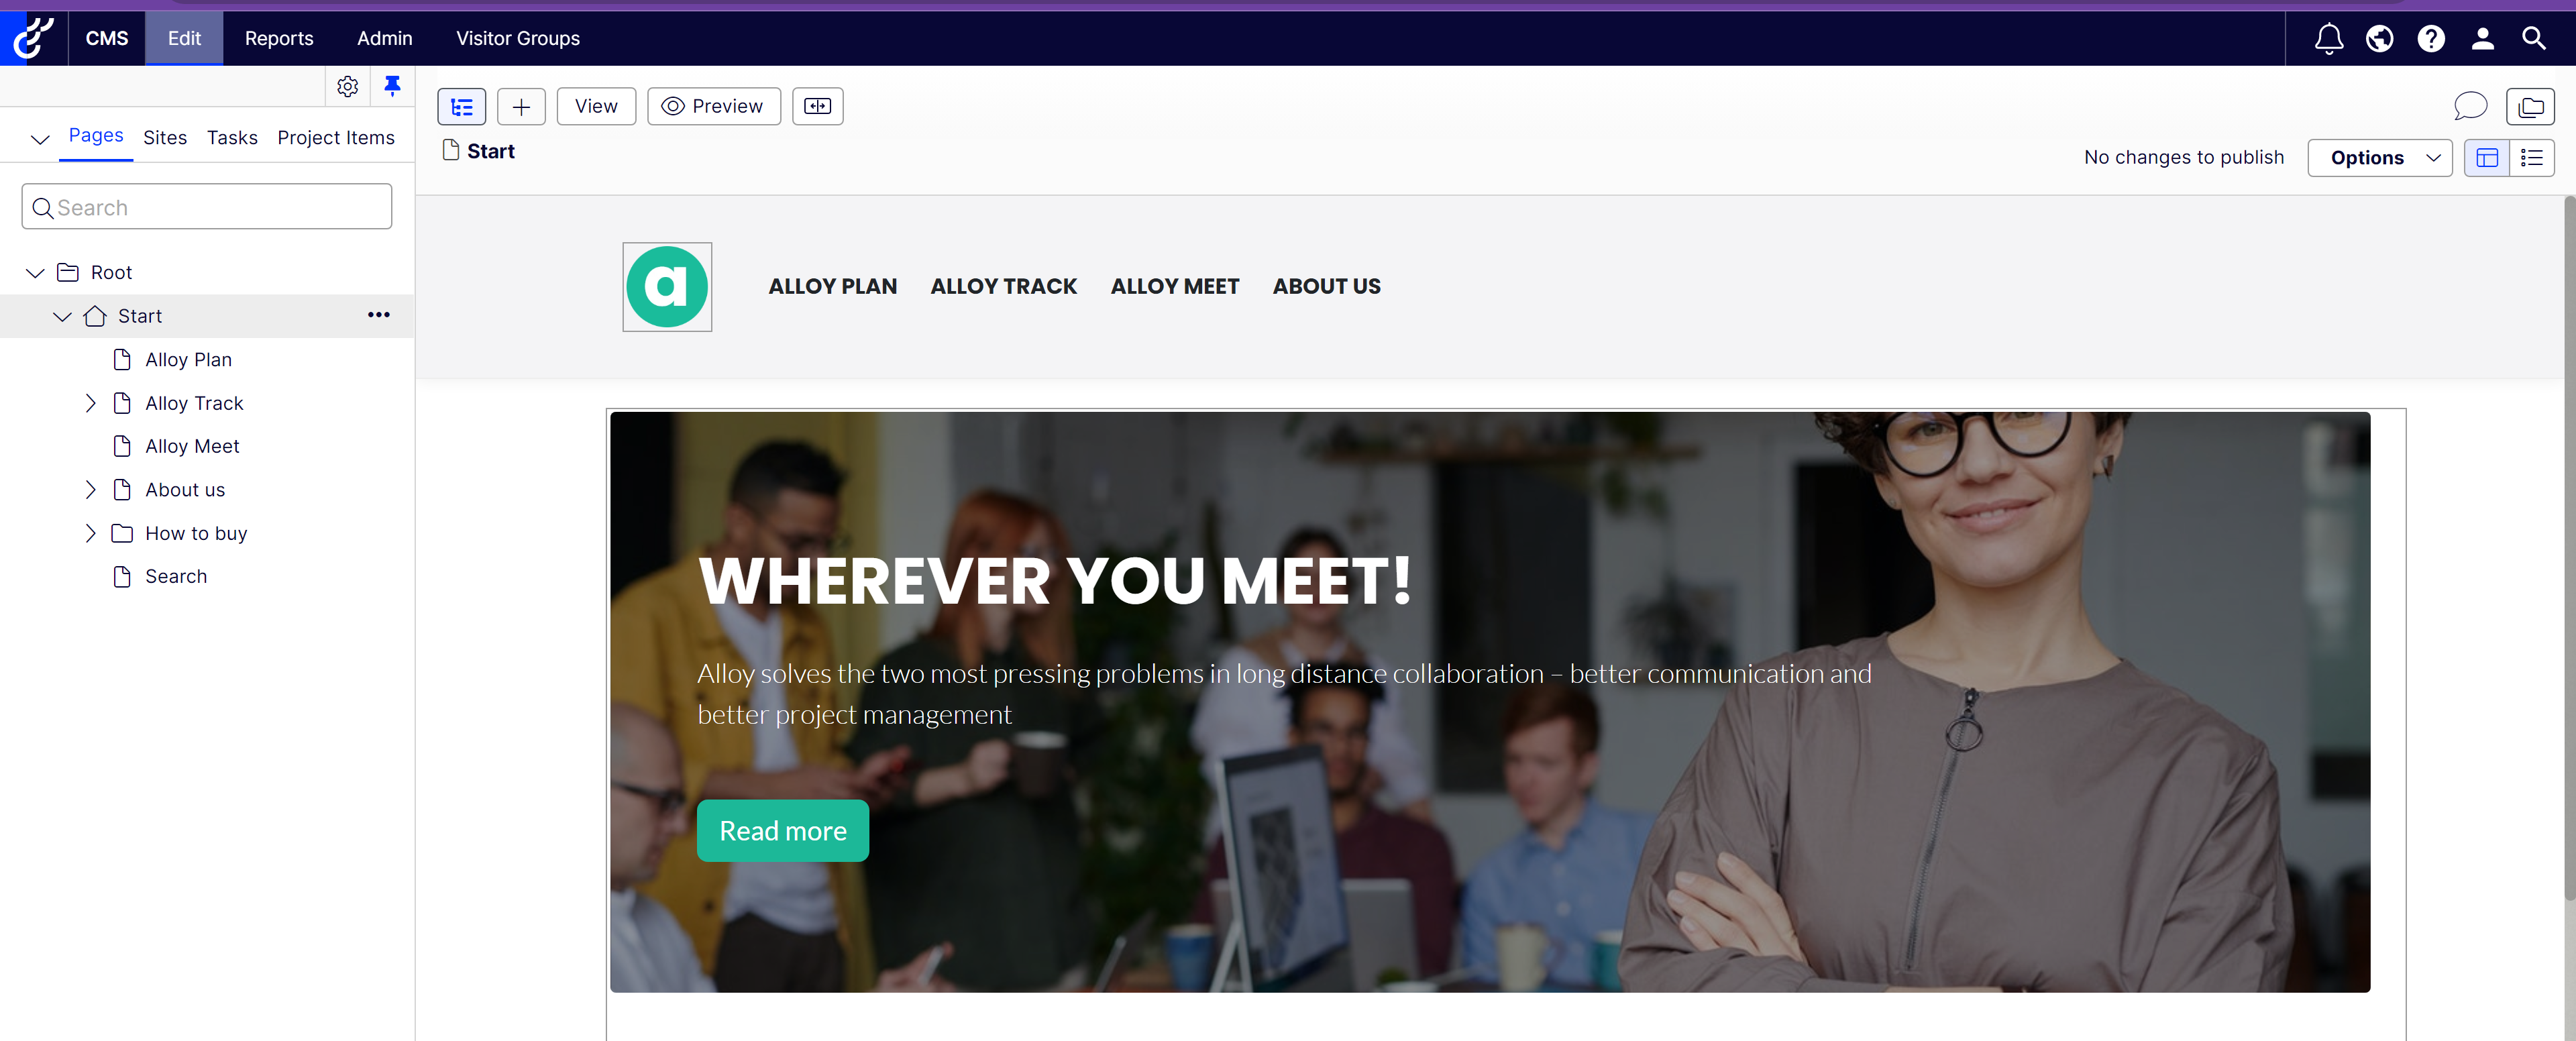Open the comments speech bubble icon

point(2470,106)
